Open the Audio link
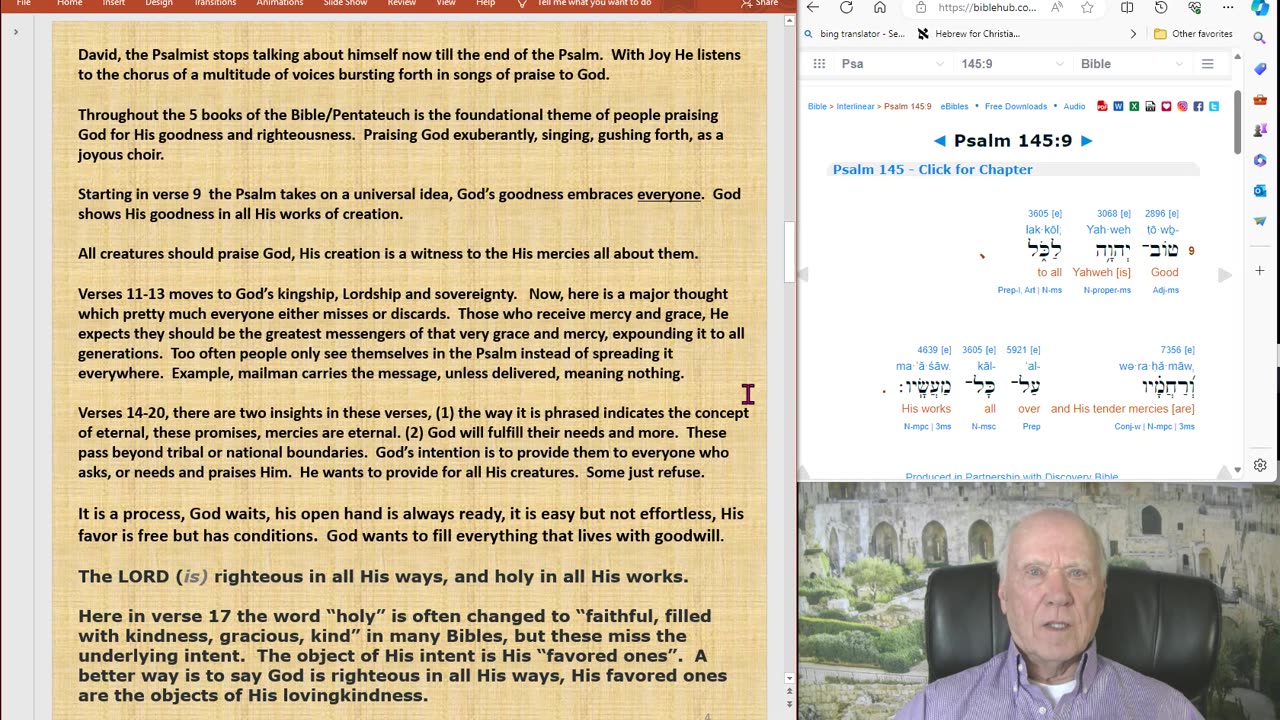 [x=1074, y=106]
